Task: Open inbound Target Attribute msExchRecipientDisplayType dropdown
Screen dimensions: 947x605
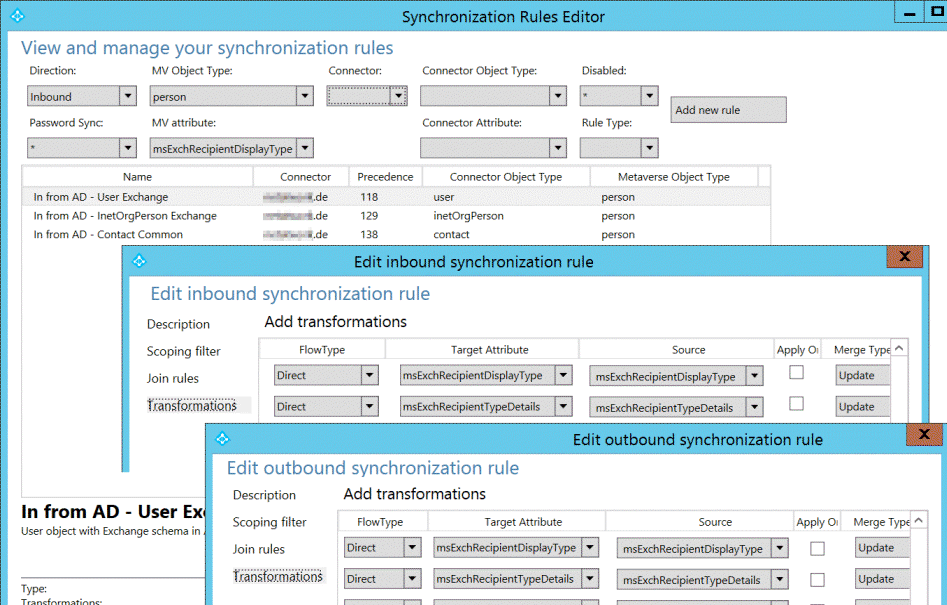Action: coord(486,375)
